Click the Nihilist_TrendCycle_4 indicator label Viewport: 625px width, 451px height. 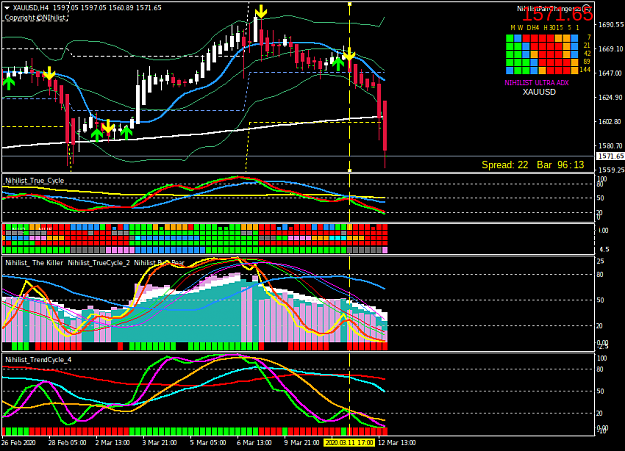tap(38, 360)
